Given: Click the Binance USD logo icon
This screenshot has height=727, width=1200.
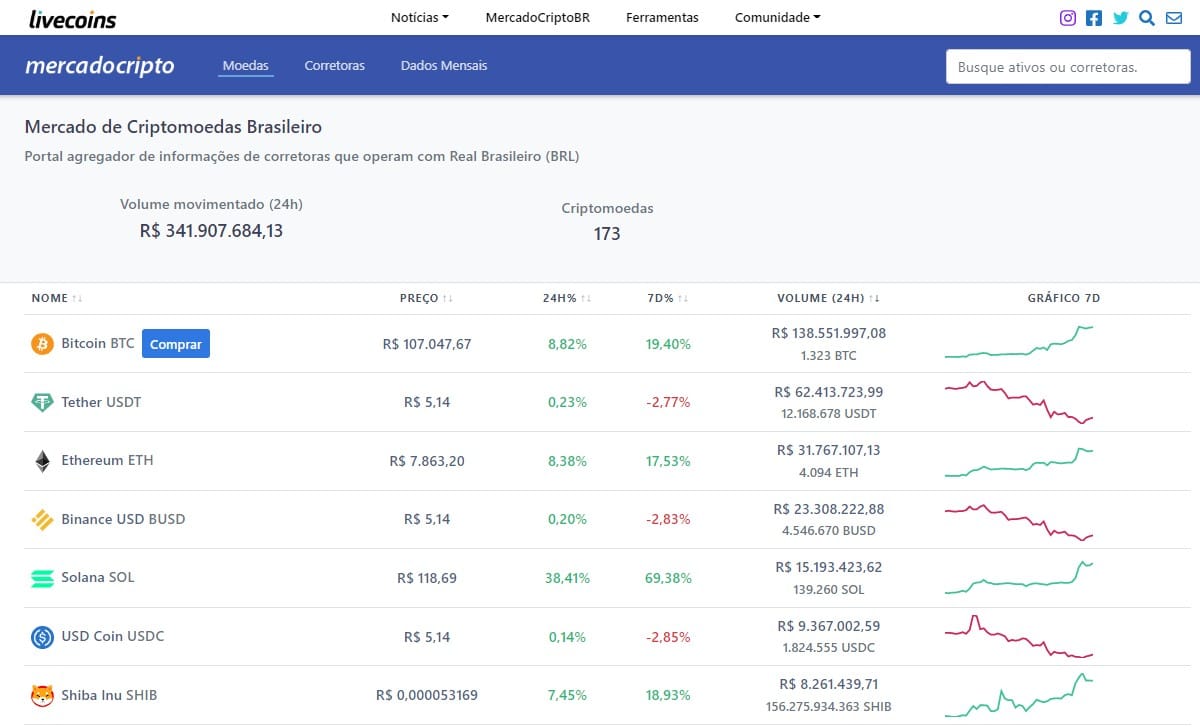Looking at the screenshot, I should tap(42, 520).
